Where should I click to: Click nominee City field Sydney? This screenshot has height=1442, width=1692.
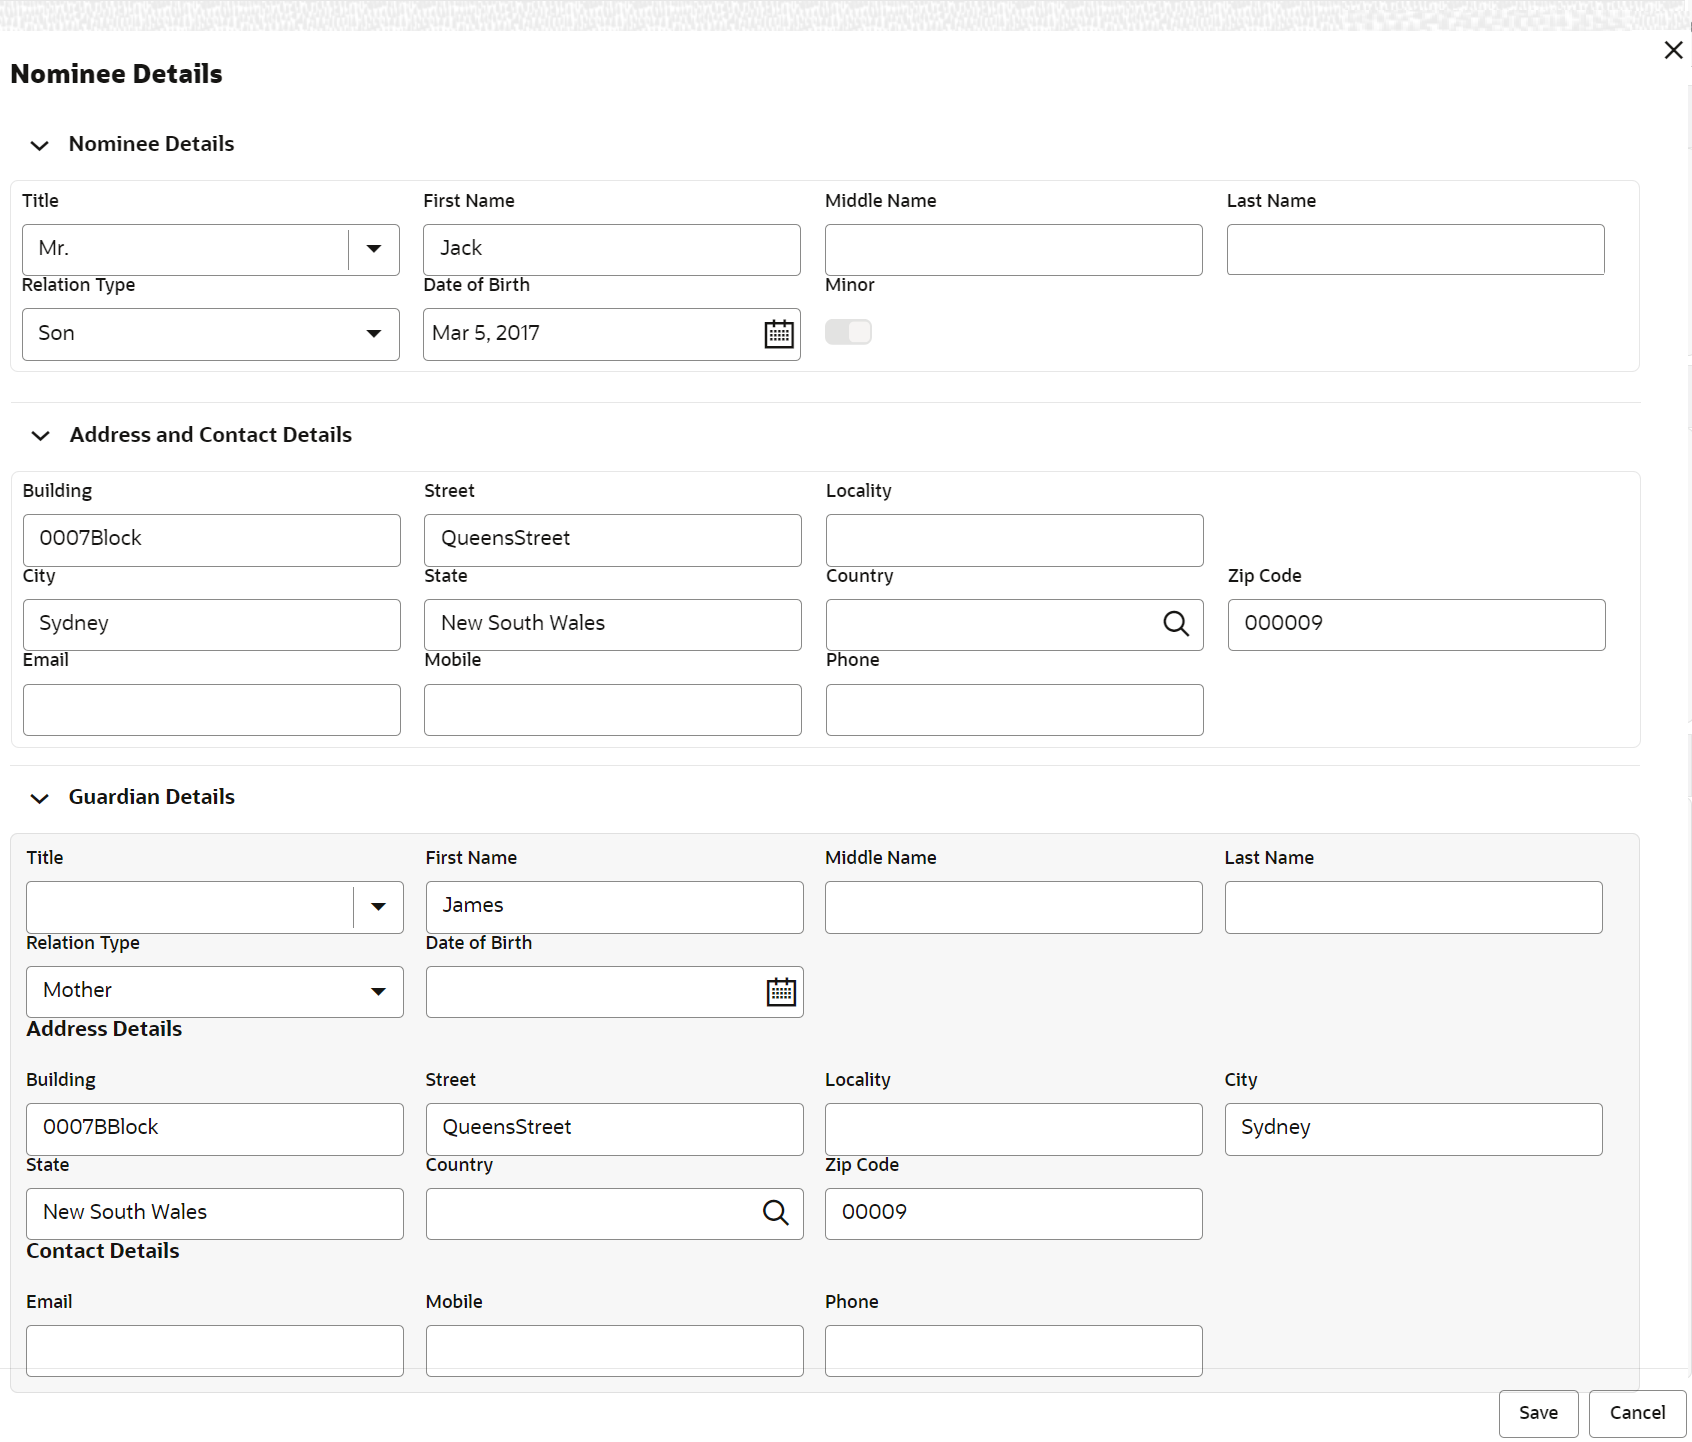pyautogui.click(x=212, y=625)
